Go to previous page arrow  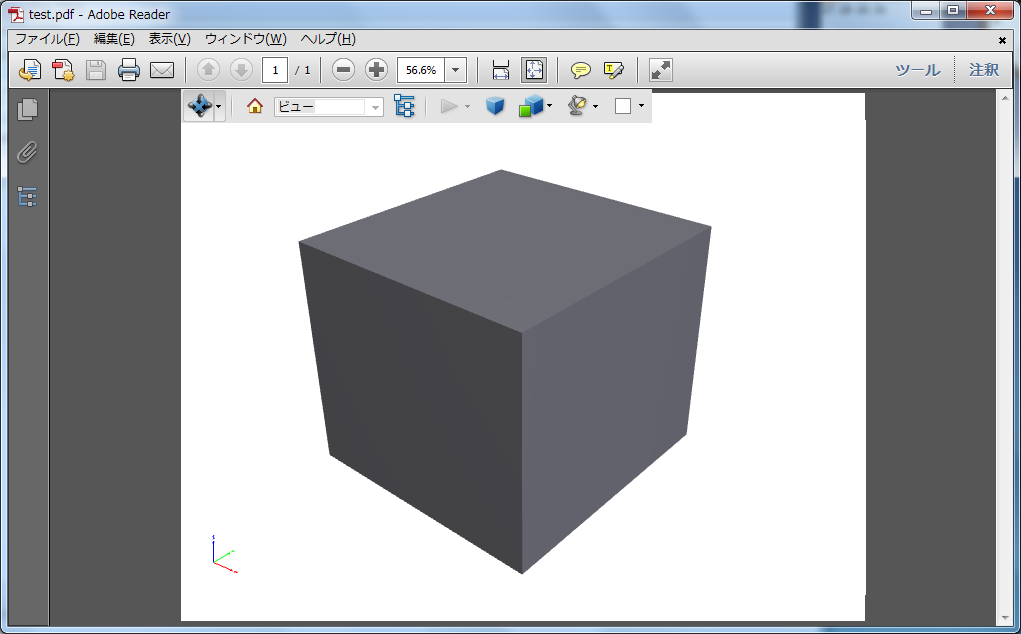(208, 70)
